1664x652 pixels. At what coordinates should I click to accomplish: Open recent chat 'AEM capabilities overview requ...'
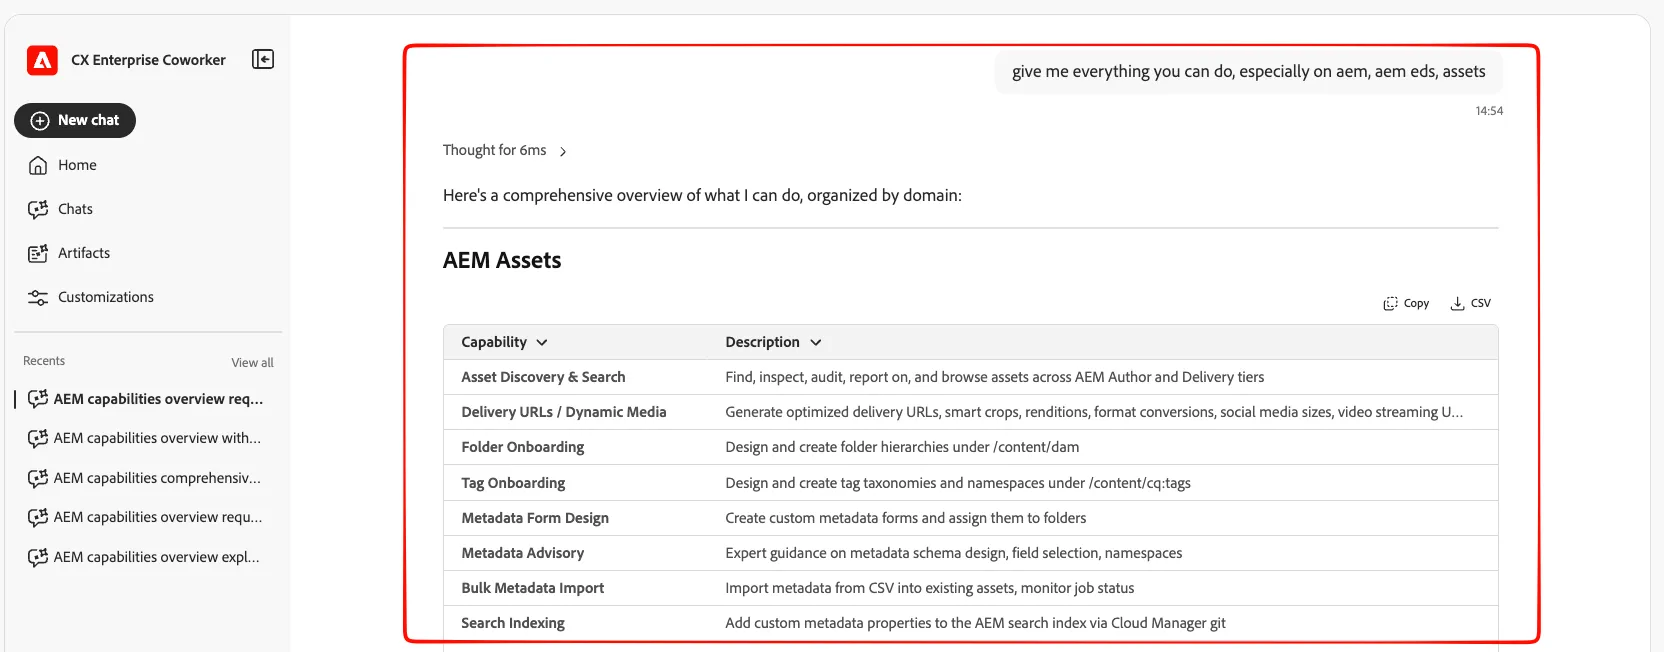coord(146,517)
